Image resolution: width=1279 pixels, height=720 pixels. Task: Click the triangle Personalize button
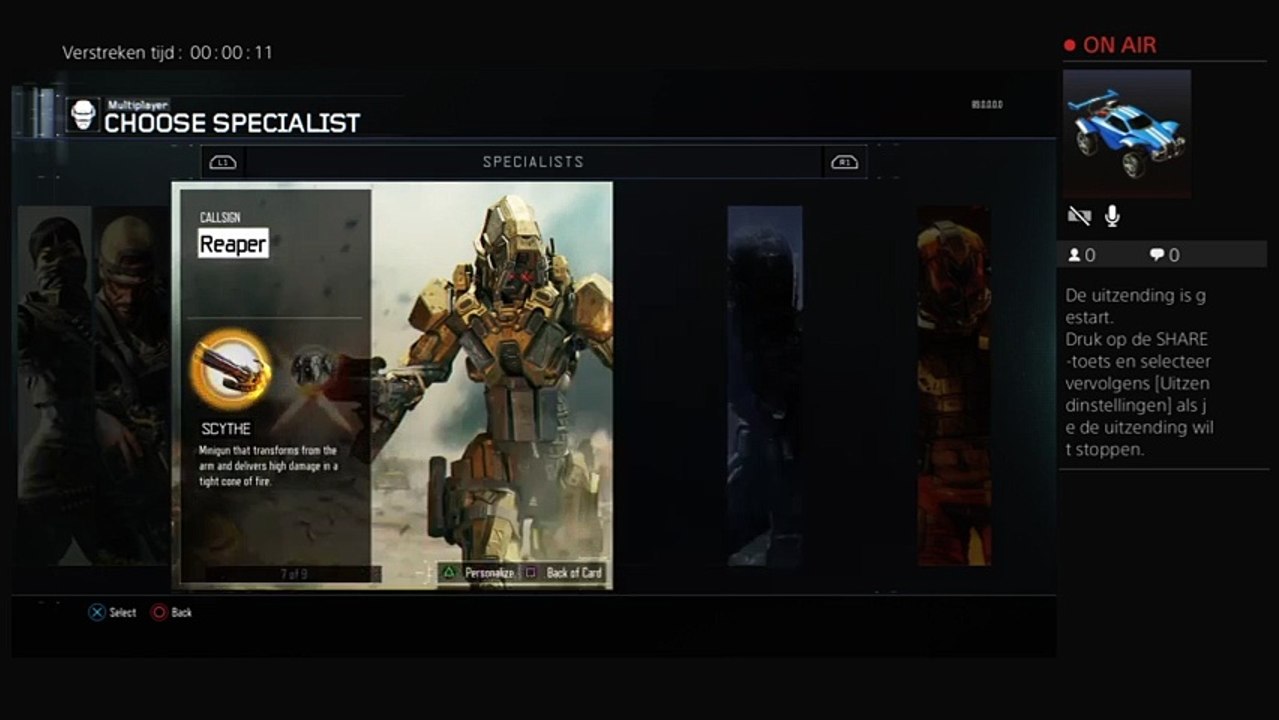click(477, 573)
